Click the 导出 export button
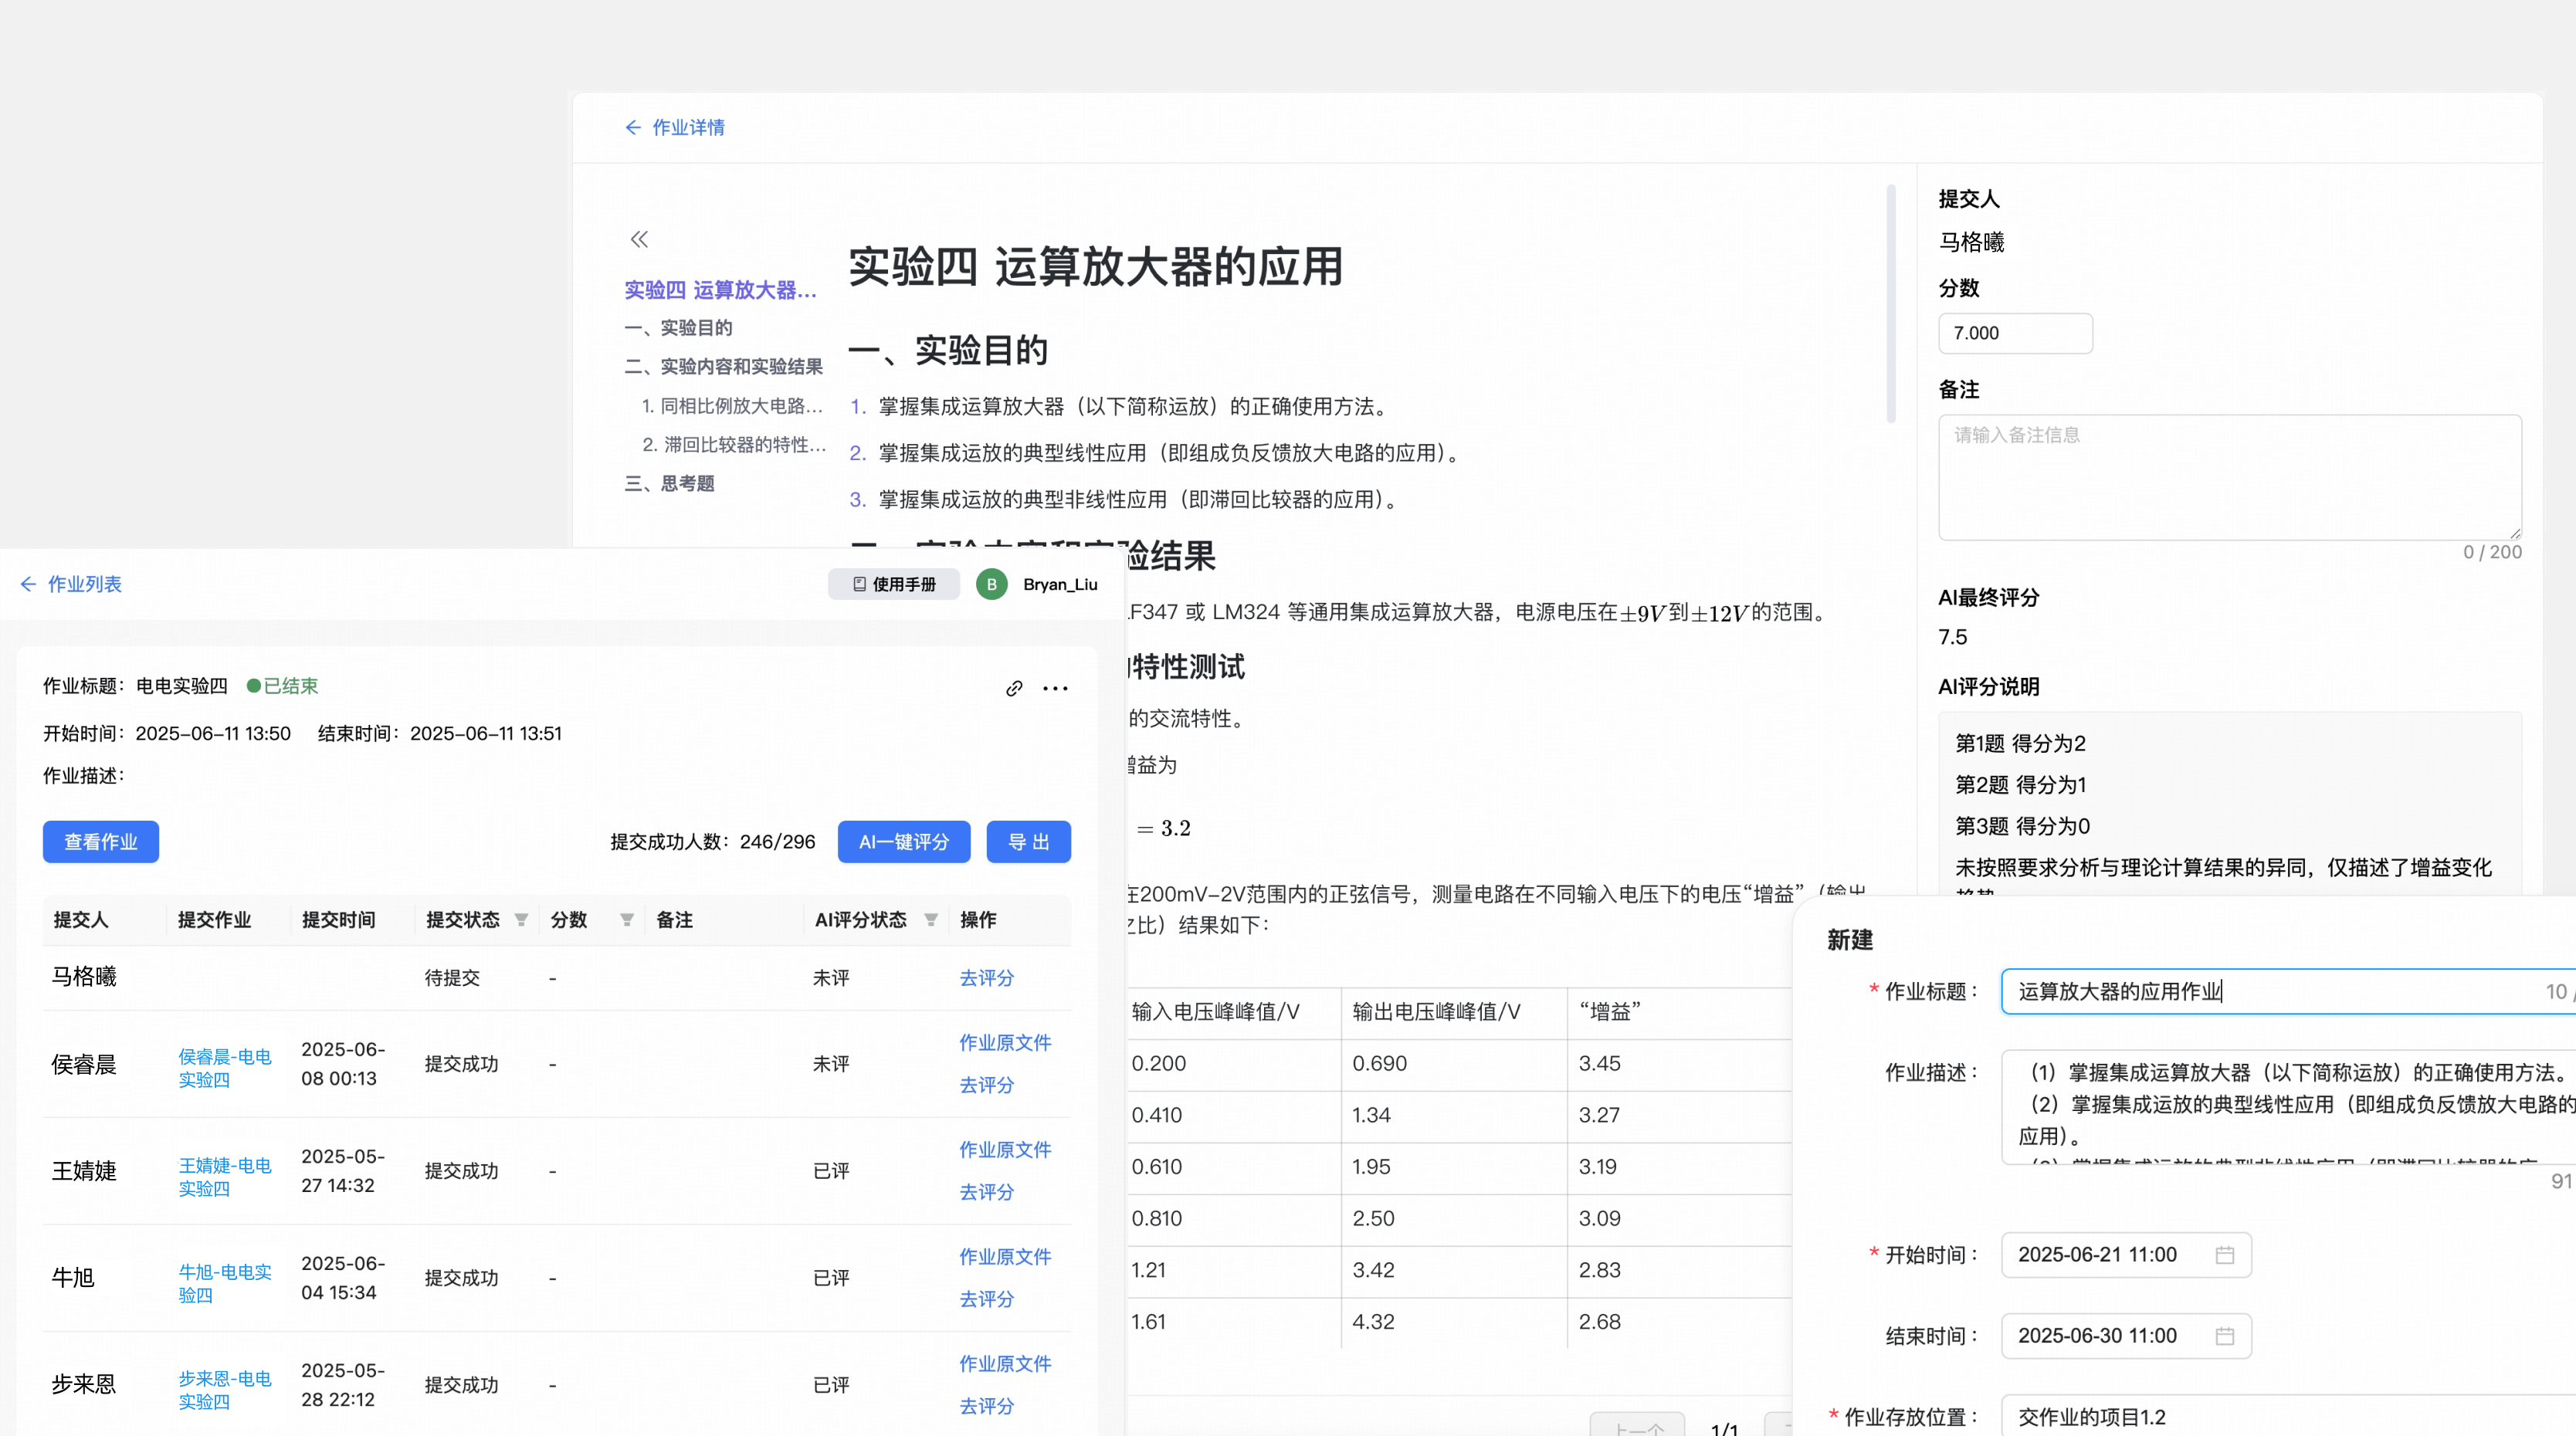 pos(1028,842)
